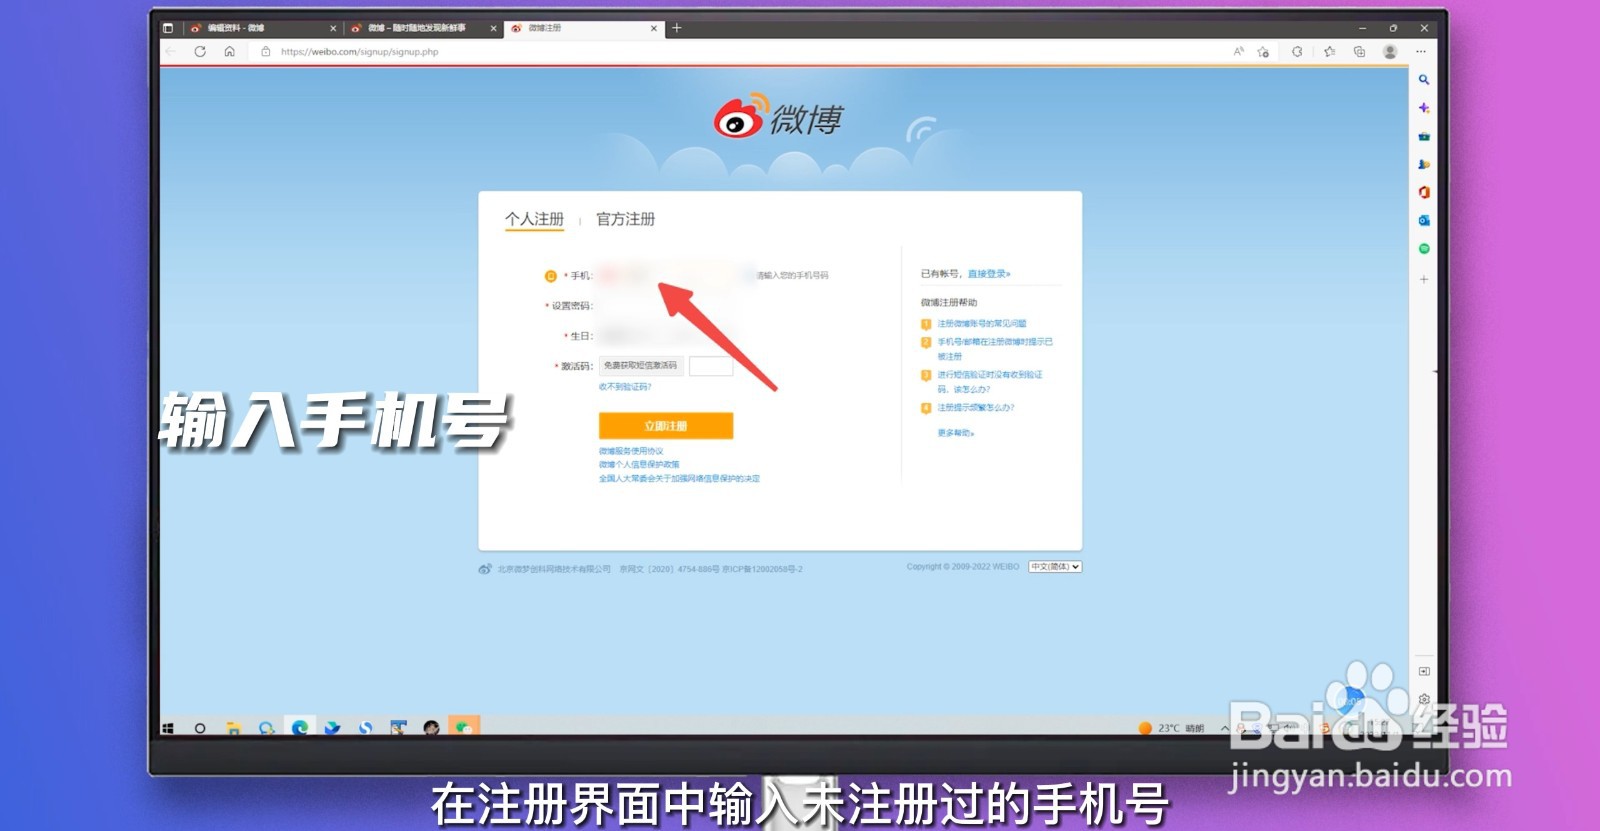Add this page to favorites star icon
The image size is (1600, 831).
[x=1263, y=51]
